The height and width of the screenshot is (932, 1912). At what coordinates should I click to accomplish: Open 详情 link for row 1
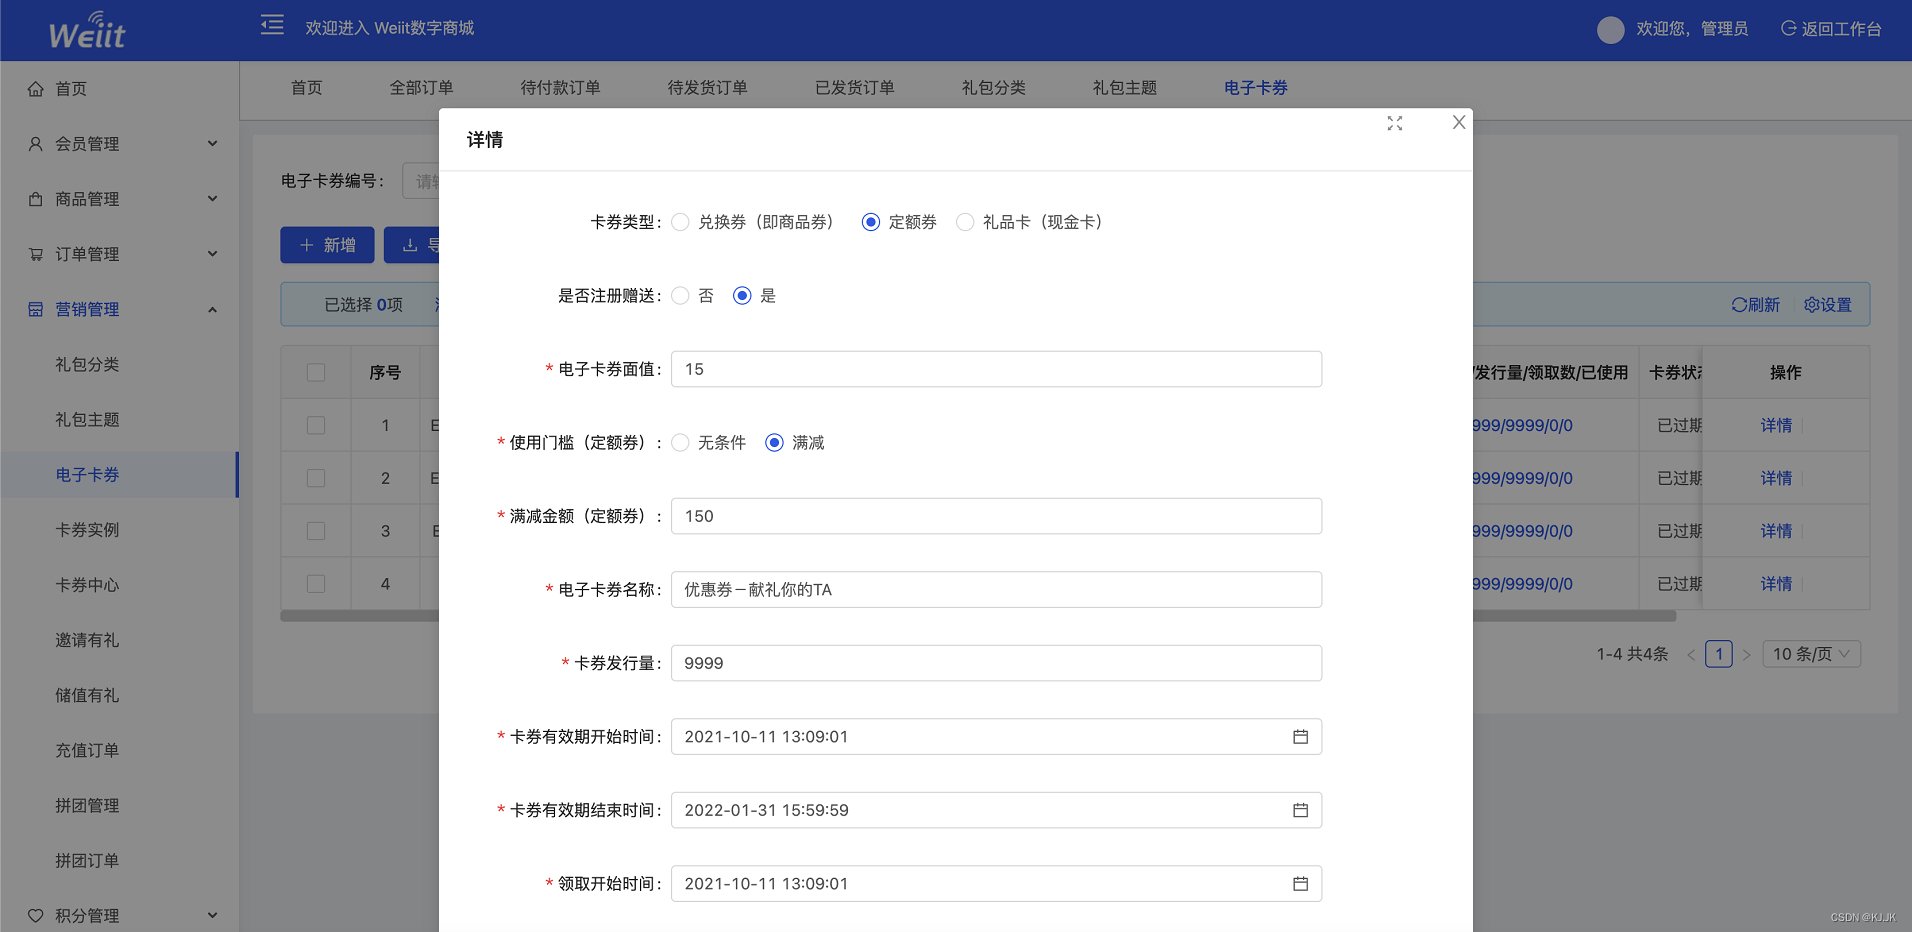[1776, 425]
